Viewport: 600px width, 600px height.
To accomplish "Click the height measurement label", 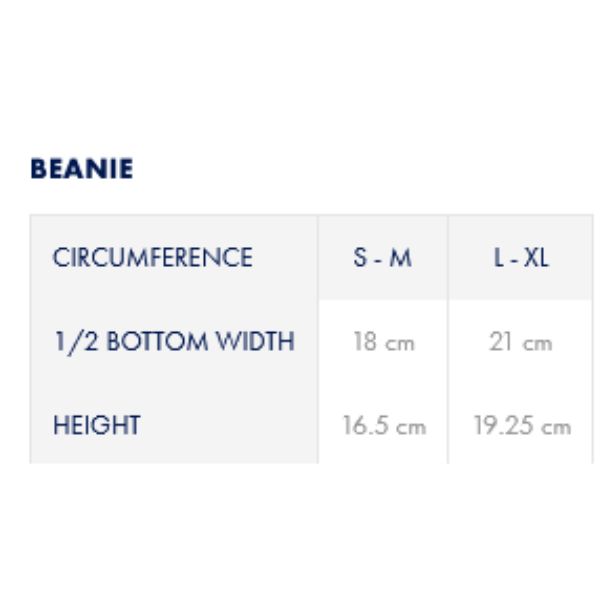I will tap(96, 425).
